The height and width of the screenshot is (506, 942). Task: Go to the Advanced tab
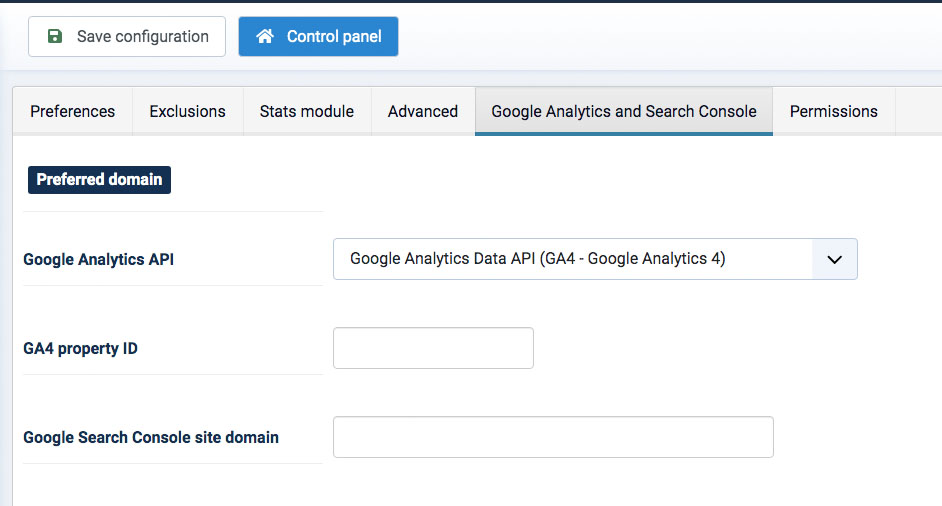pos(422,111)
